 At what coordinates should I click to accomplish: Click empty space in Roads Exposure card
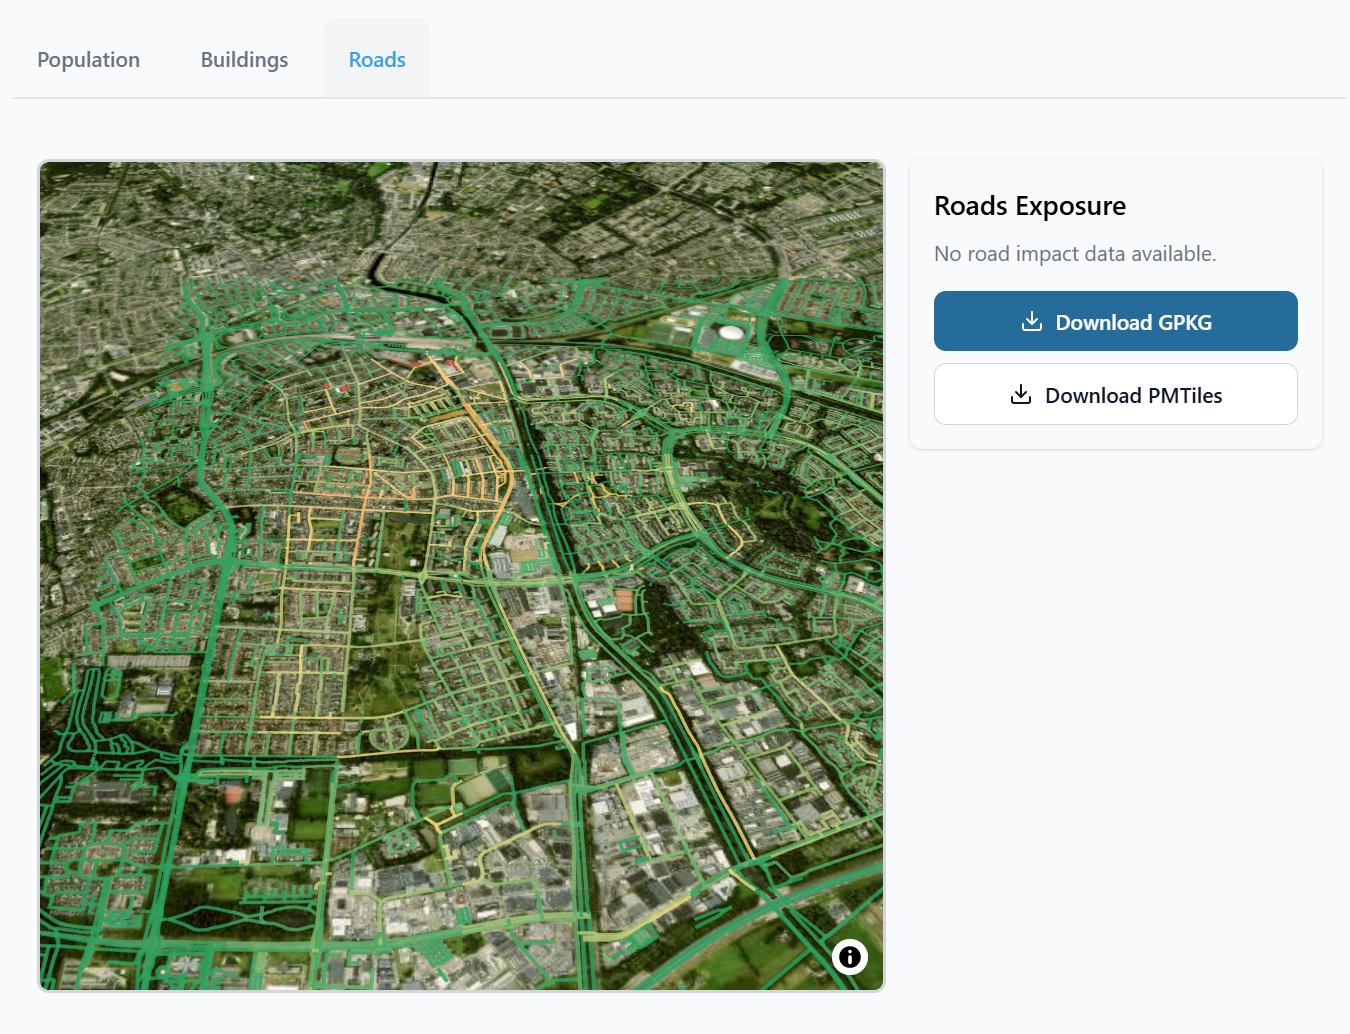pos(1115,437)
